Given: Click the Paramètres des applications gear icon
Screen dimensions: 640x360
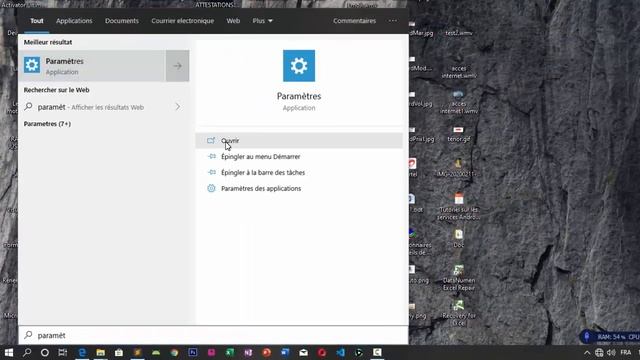Looking at the screenshot, I should (x=211, y=188).
